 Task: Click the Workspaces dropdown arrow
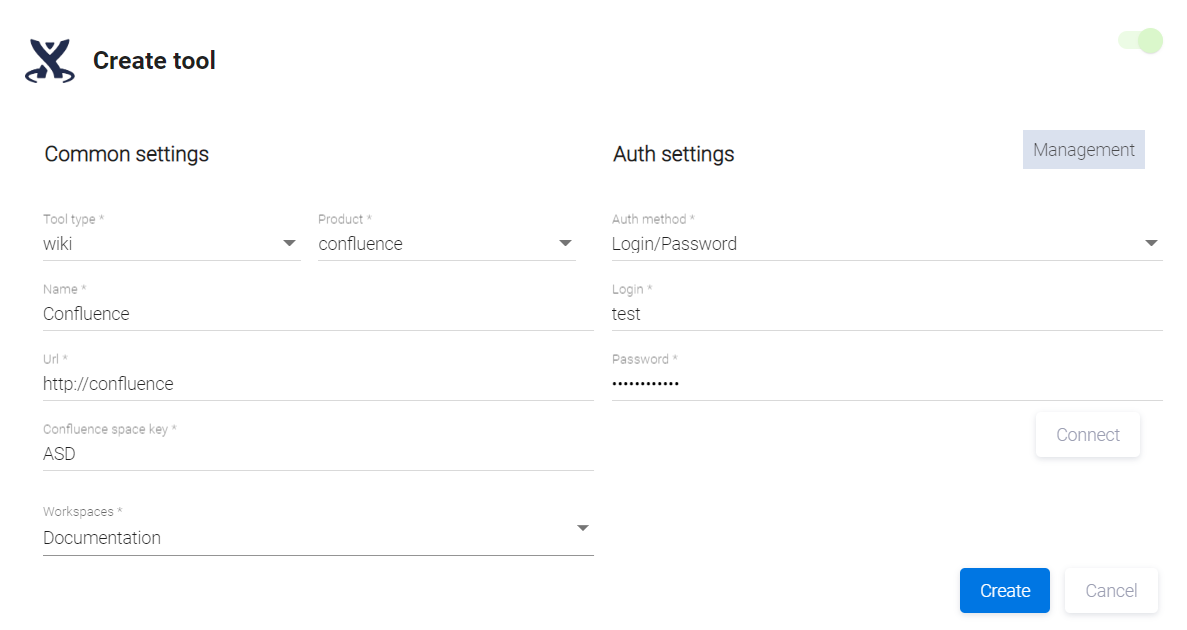pyautogui.click(x=583, y=528)
